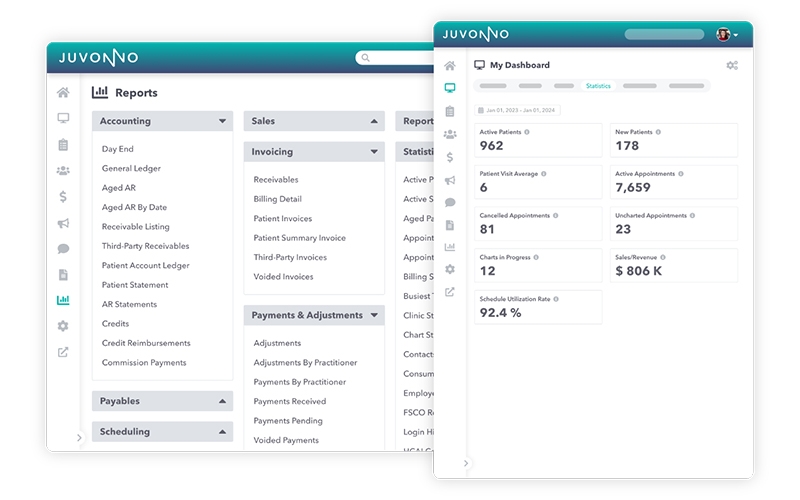The image size is (800, 500).
Task: Open Adjustments By Practitioner report
Action: 305,362
